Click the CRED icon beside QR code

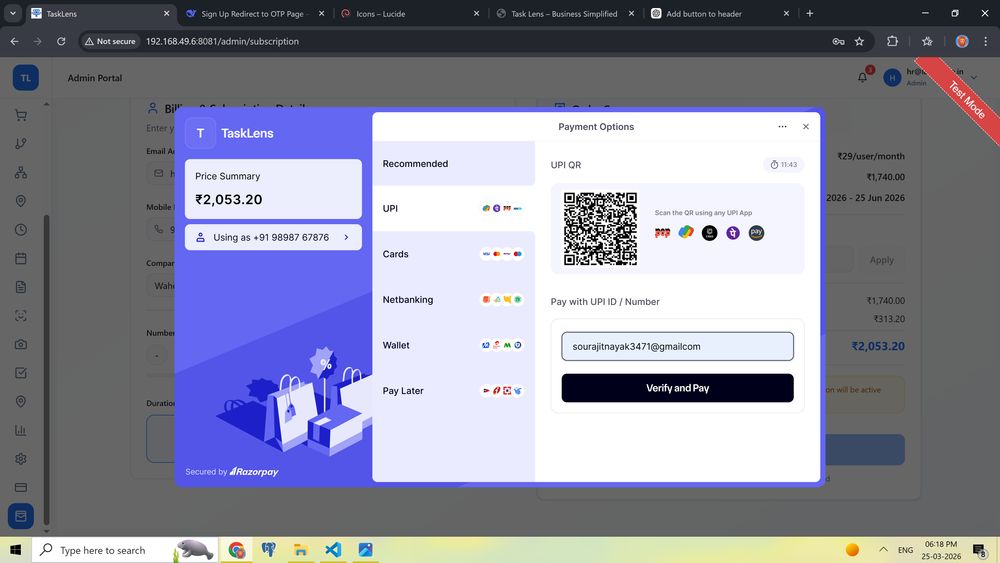pyautogui.click(x=709, y=232)
